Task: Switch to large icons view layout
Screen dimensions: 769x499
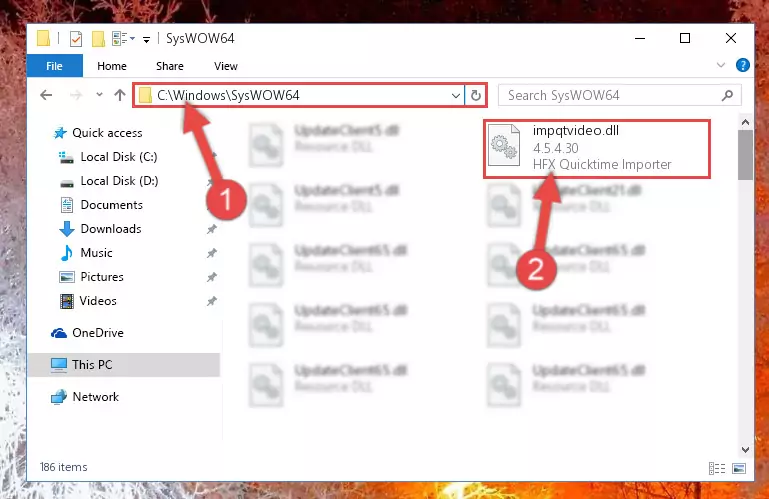Action: [739, 469]
